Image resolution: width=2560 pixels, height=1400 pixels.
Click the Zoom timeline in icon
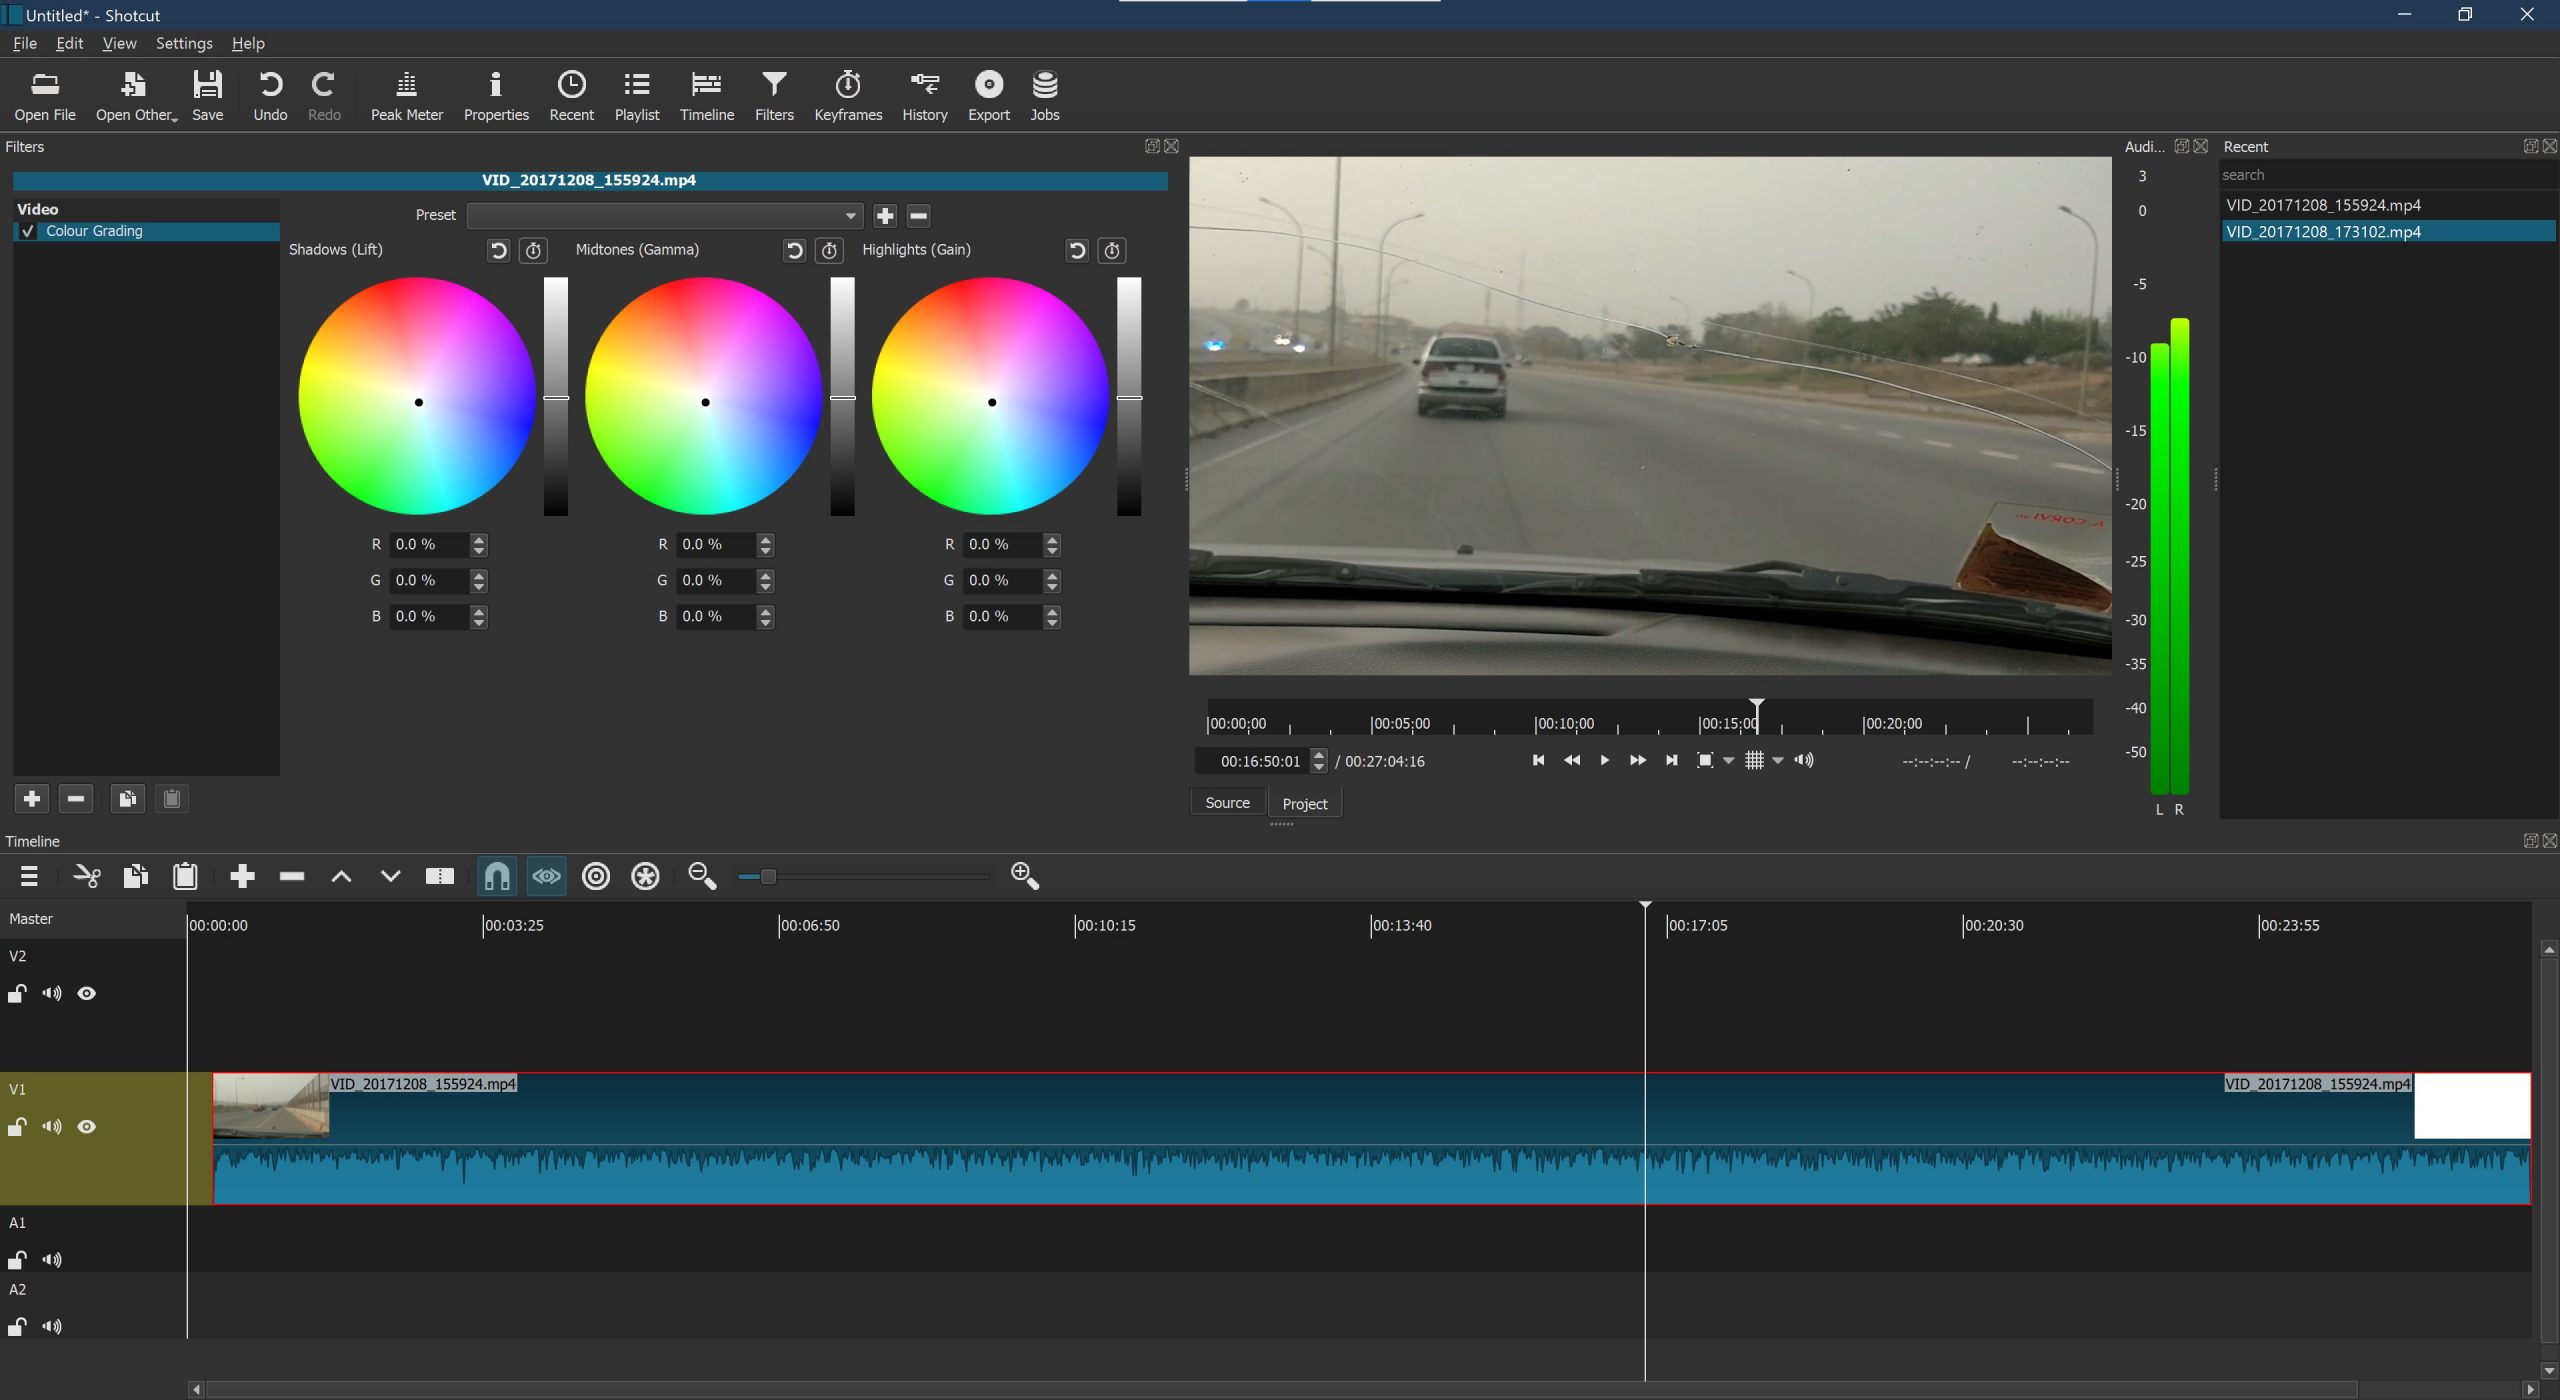(1026, 876)
